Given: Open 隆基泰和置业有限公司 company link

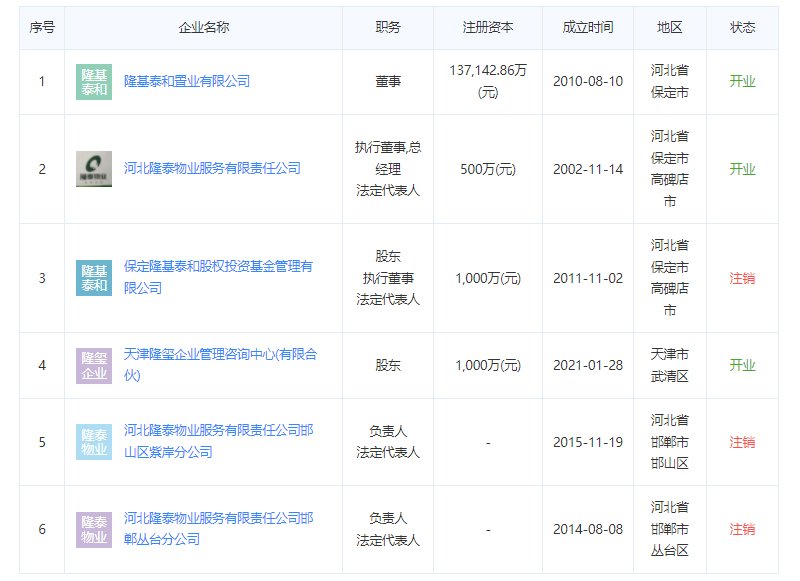Looking at the screenshot, I should point(187,81).
